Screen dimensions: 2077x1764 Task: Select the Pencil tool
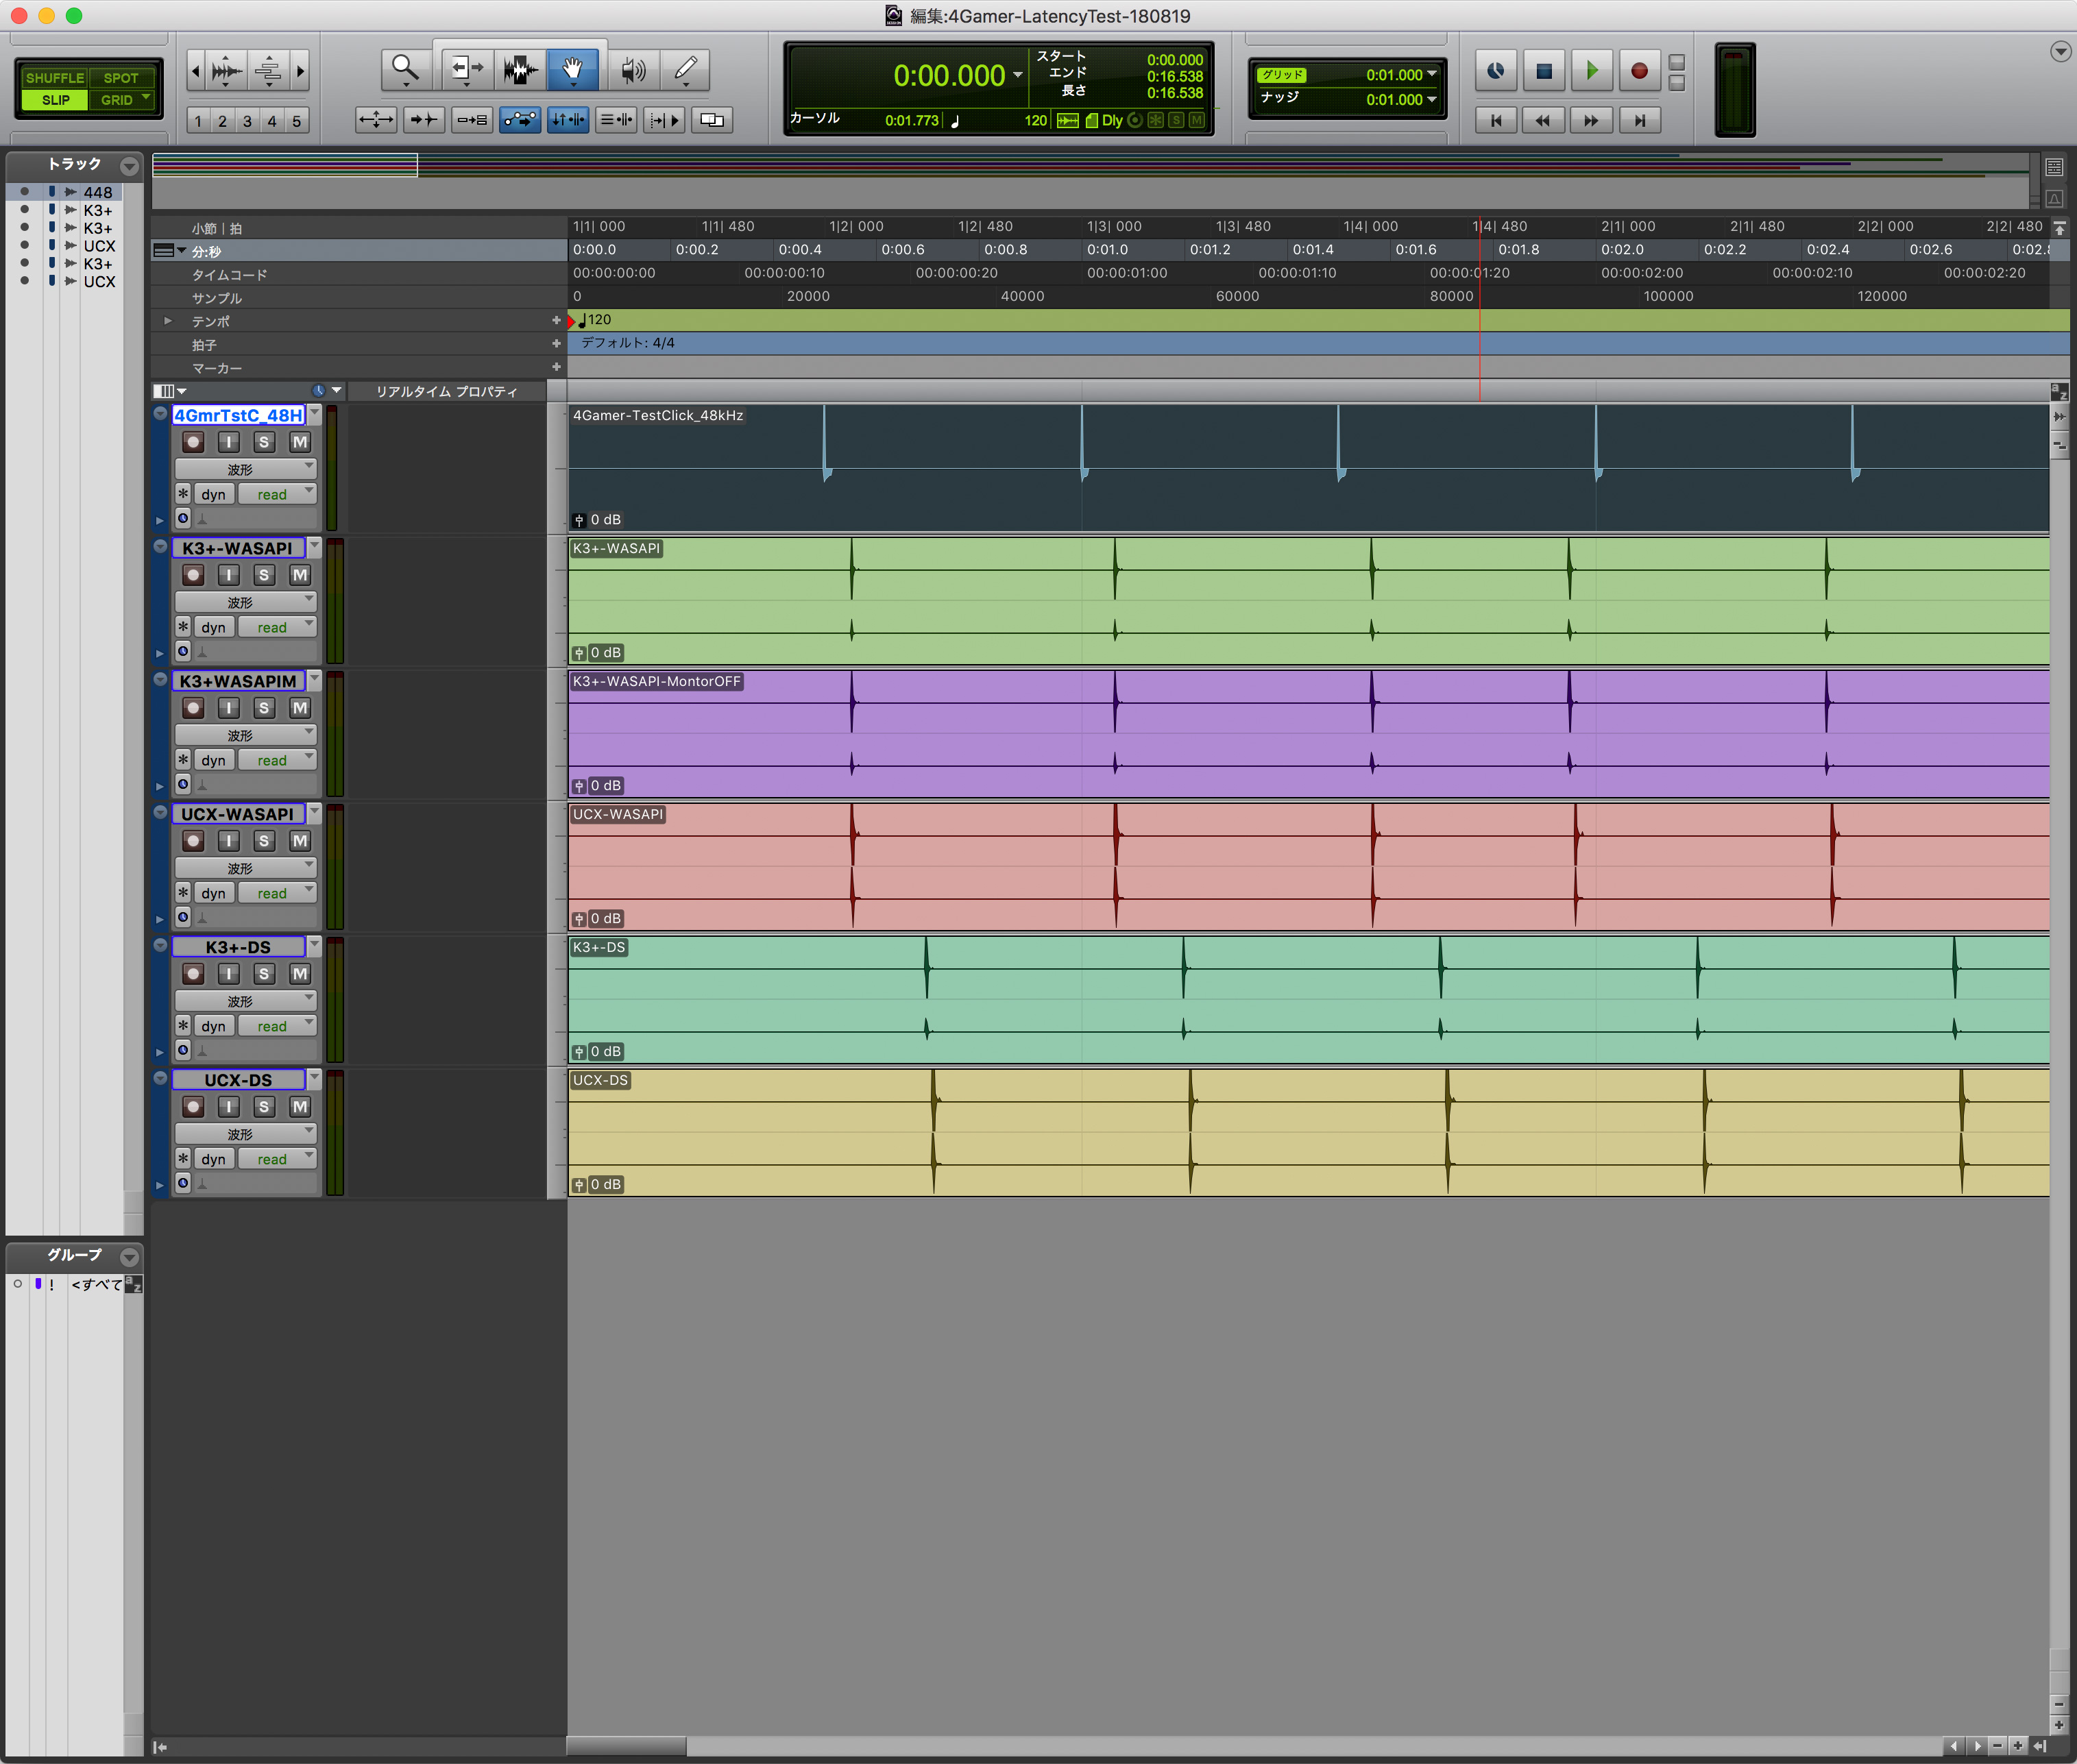click(685, 69)
